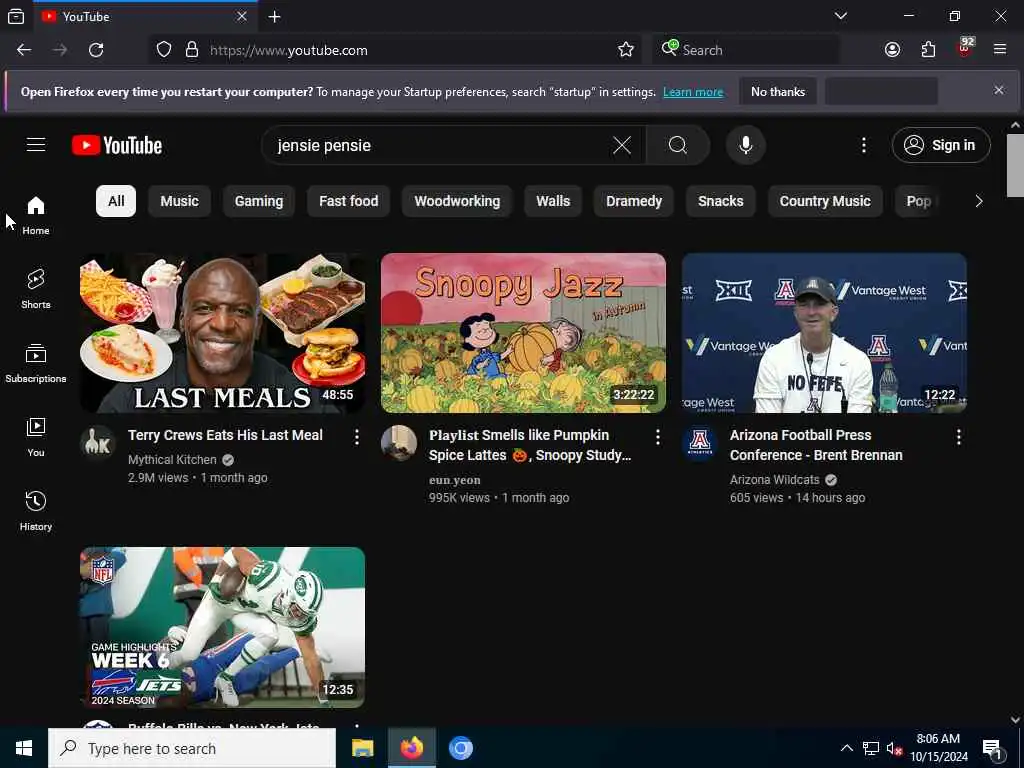
Task: Play the Arizona press conference thumbnail
Action: coord(824,333)
